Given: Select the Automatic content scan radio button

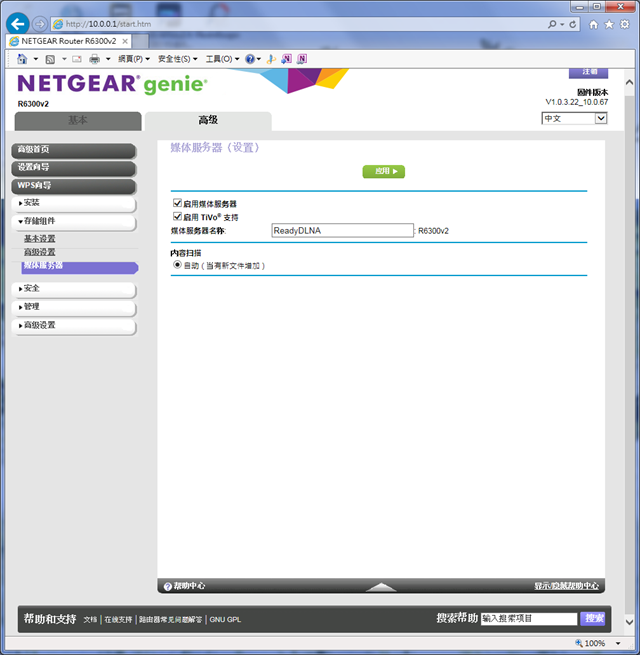Looking at the screenshot, I should (177, 265).
